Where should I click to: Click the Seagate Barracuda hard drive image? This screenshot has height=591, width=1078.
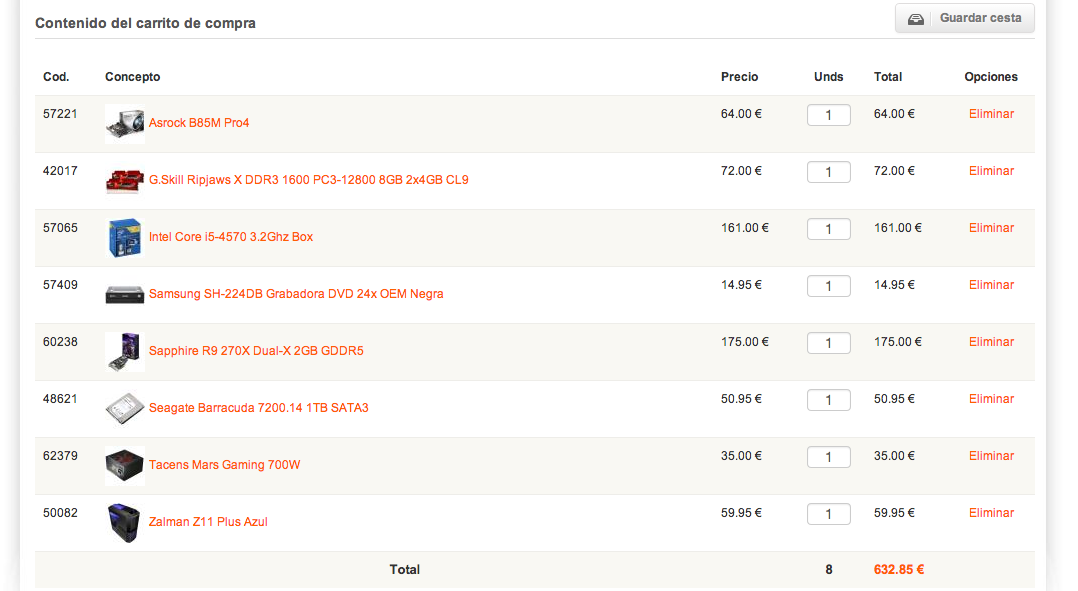124,408
